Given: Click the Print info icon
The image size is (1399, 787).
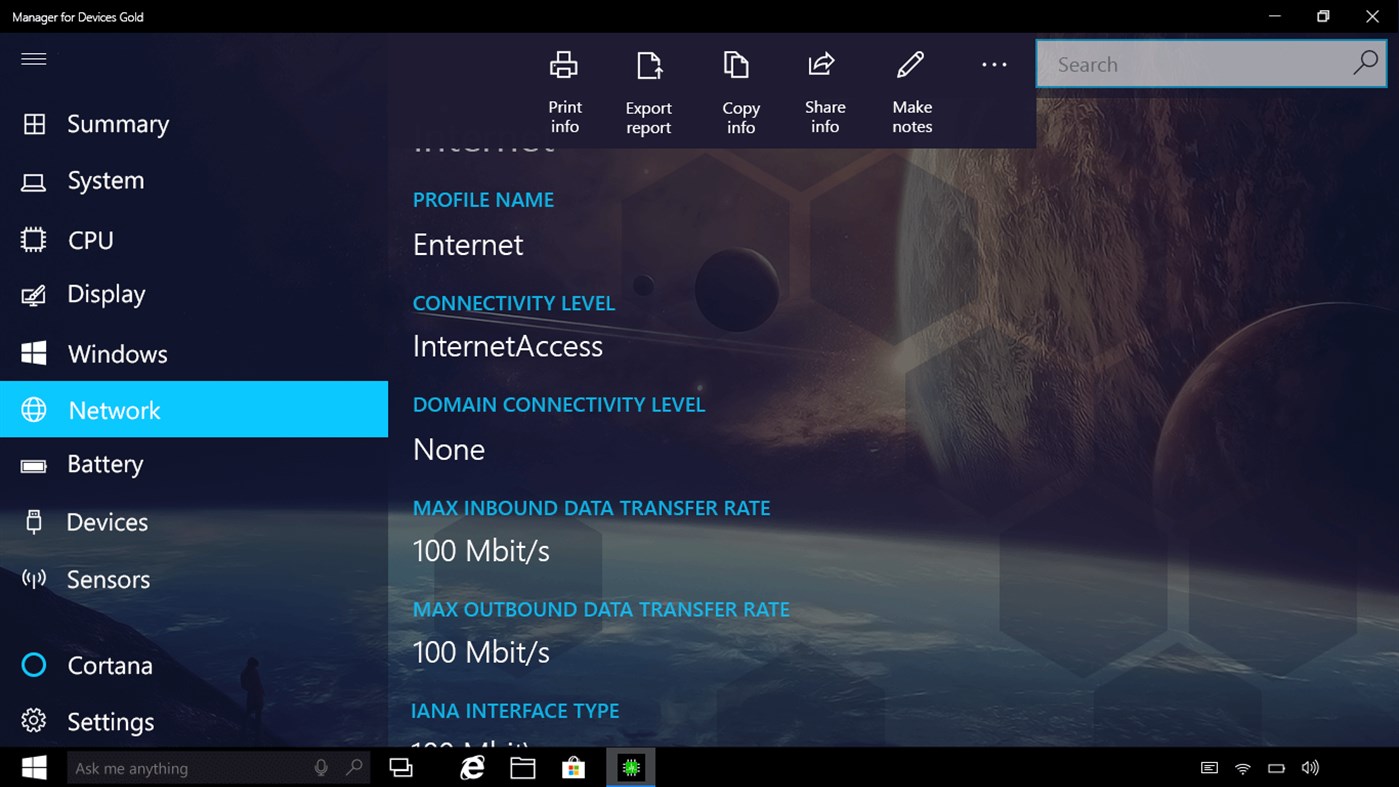Looking at the screenshot, I should [x=564, y=63].
